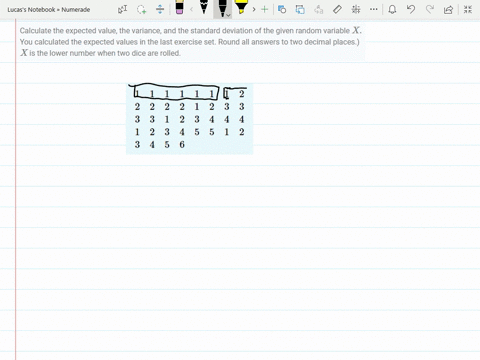
Task: Click the number 6 in table
Action: [182, 145]
